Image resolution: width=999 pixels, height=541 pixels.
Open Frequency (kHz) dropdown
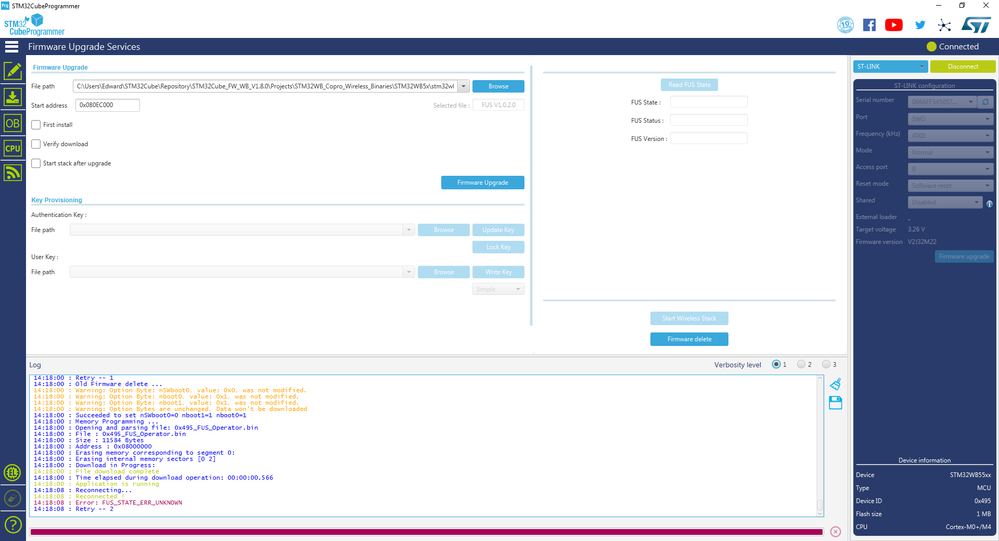[950, 135]
